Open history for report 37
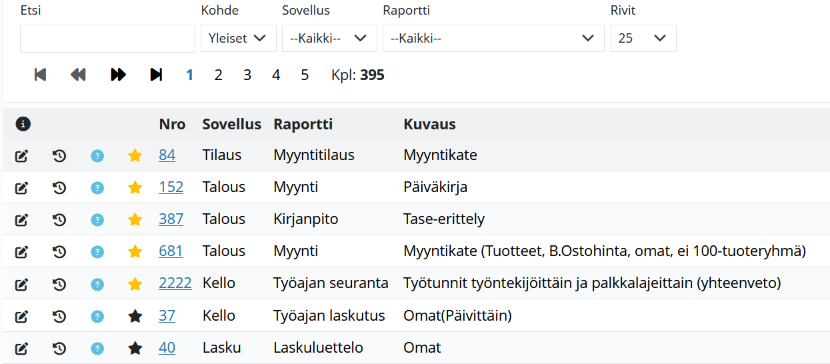830x364 pixels. coord(59,317)
